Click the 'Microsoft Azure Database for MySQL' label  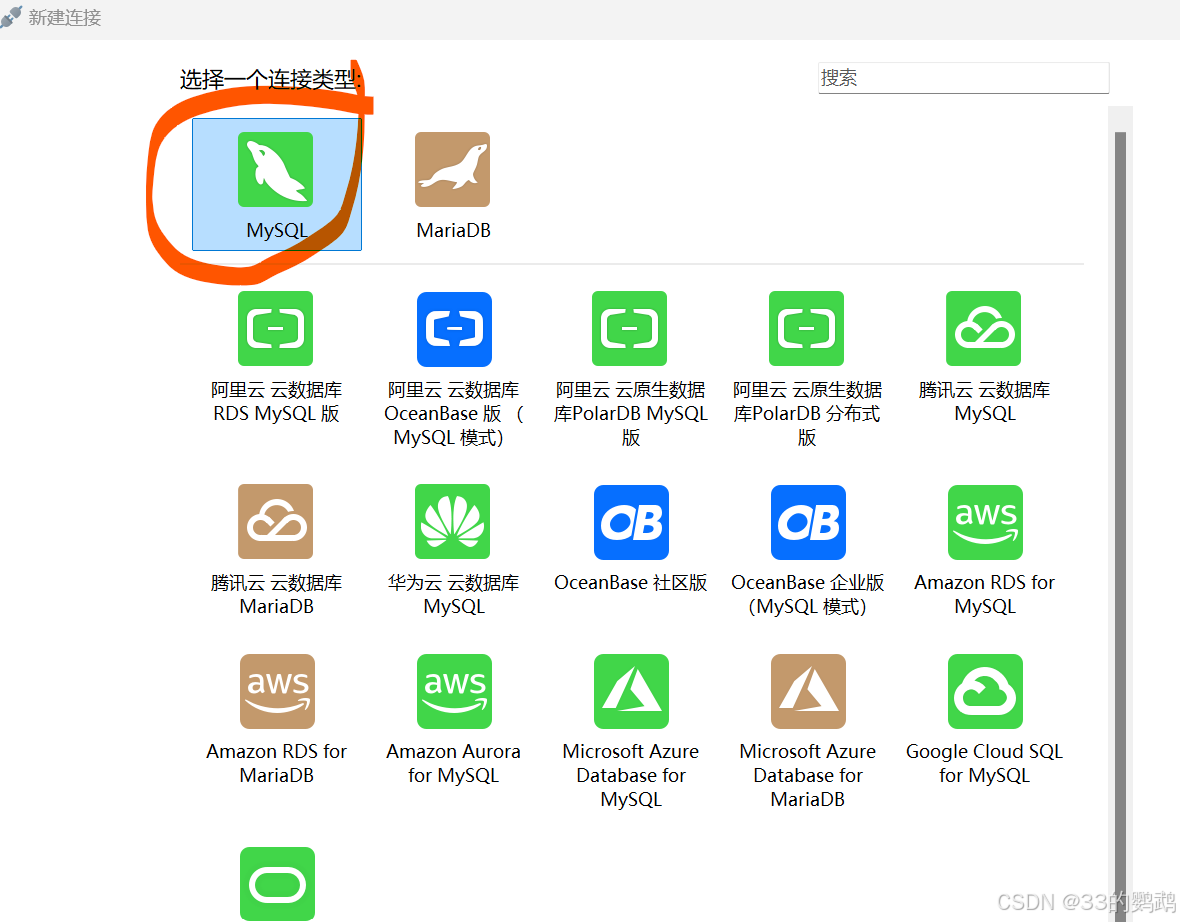coord(631,775)
